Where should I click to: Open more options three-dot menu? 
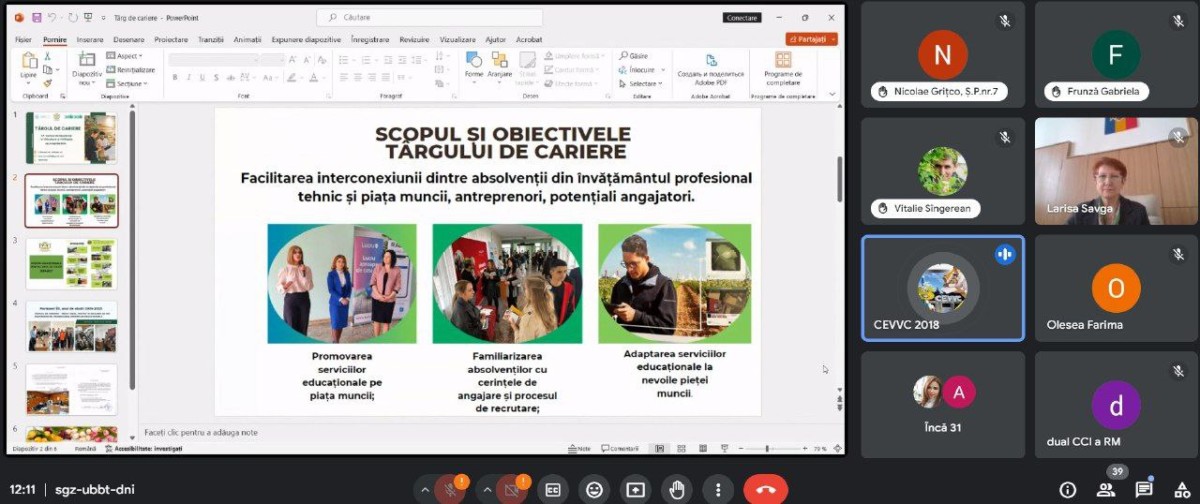(x=718, y=490)
